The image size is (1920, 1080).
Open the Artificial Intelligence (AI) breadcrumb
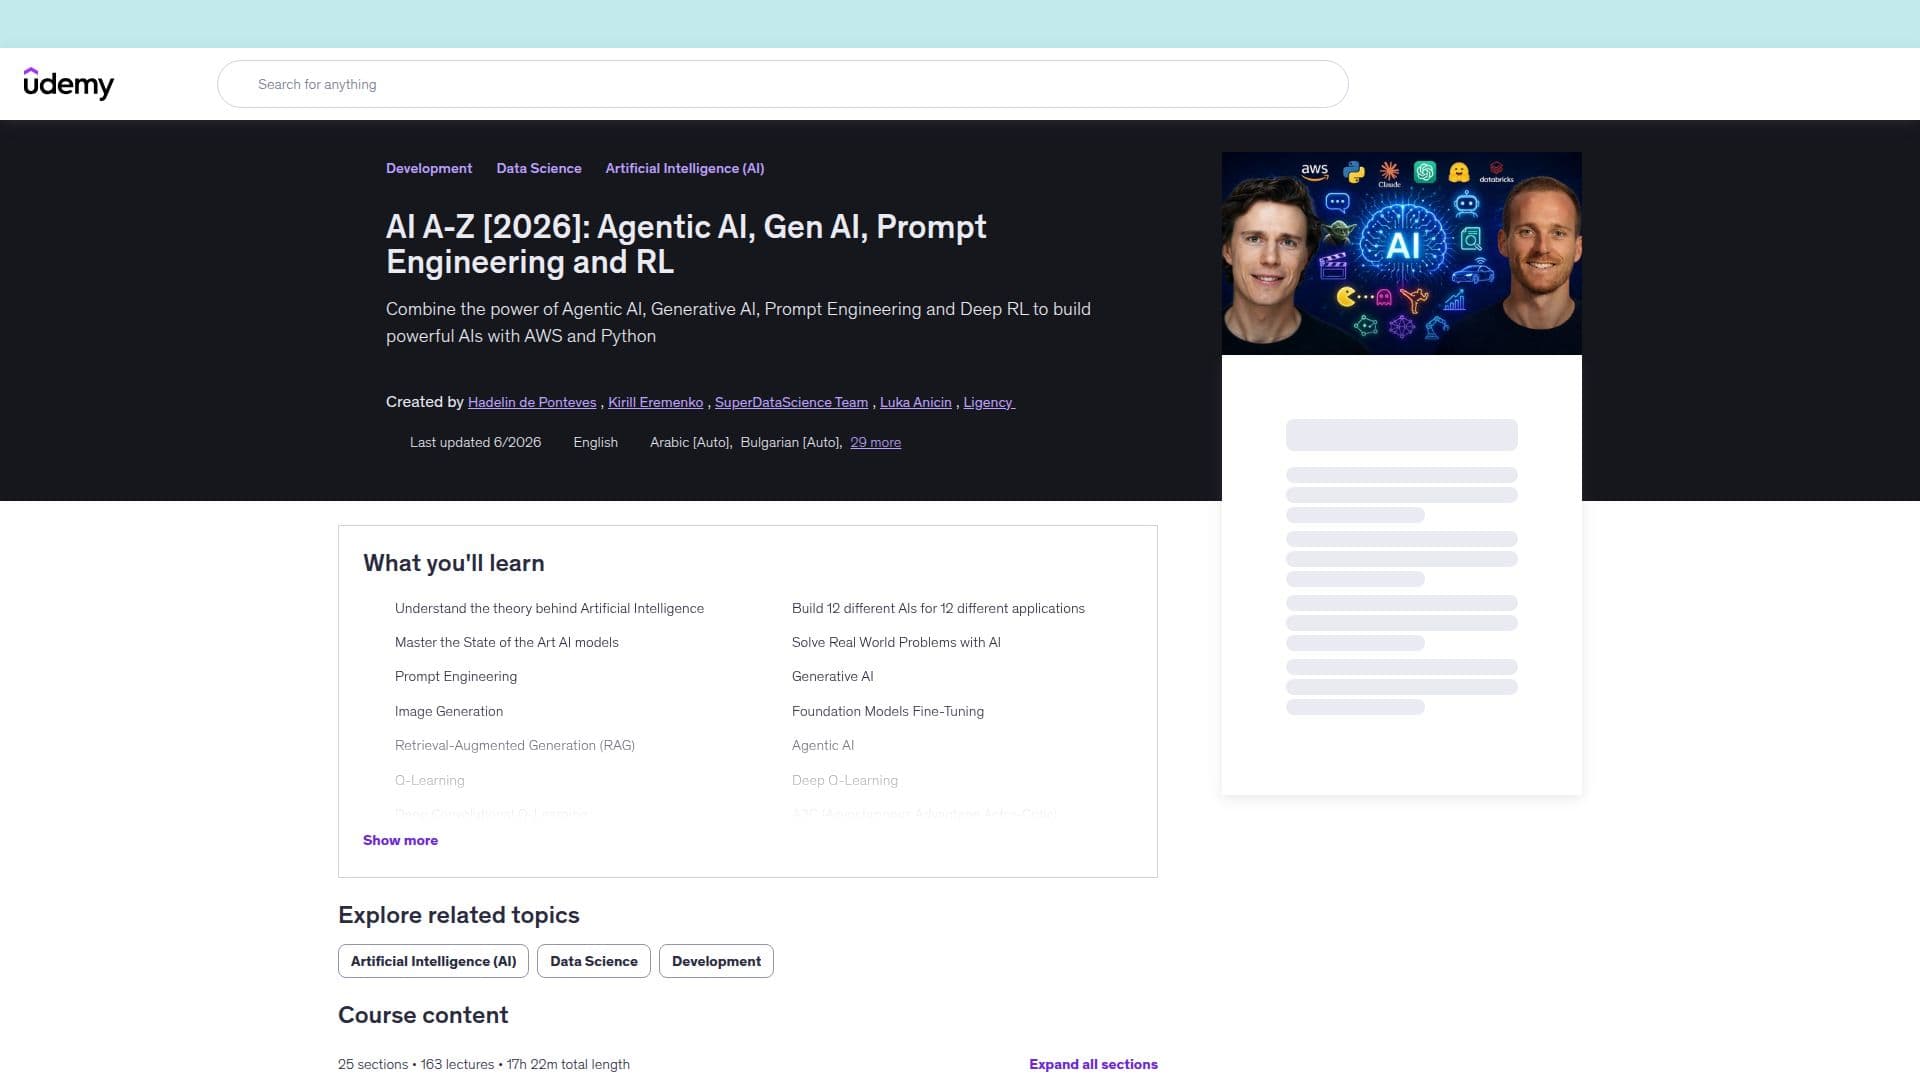point(684,168)
